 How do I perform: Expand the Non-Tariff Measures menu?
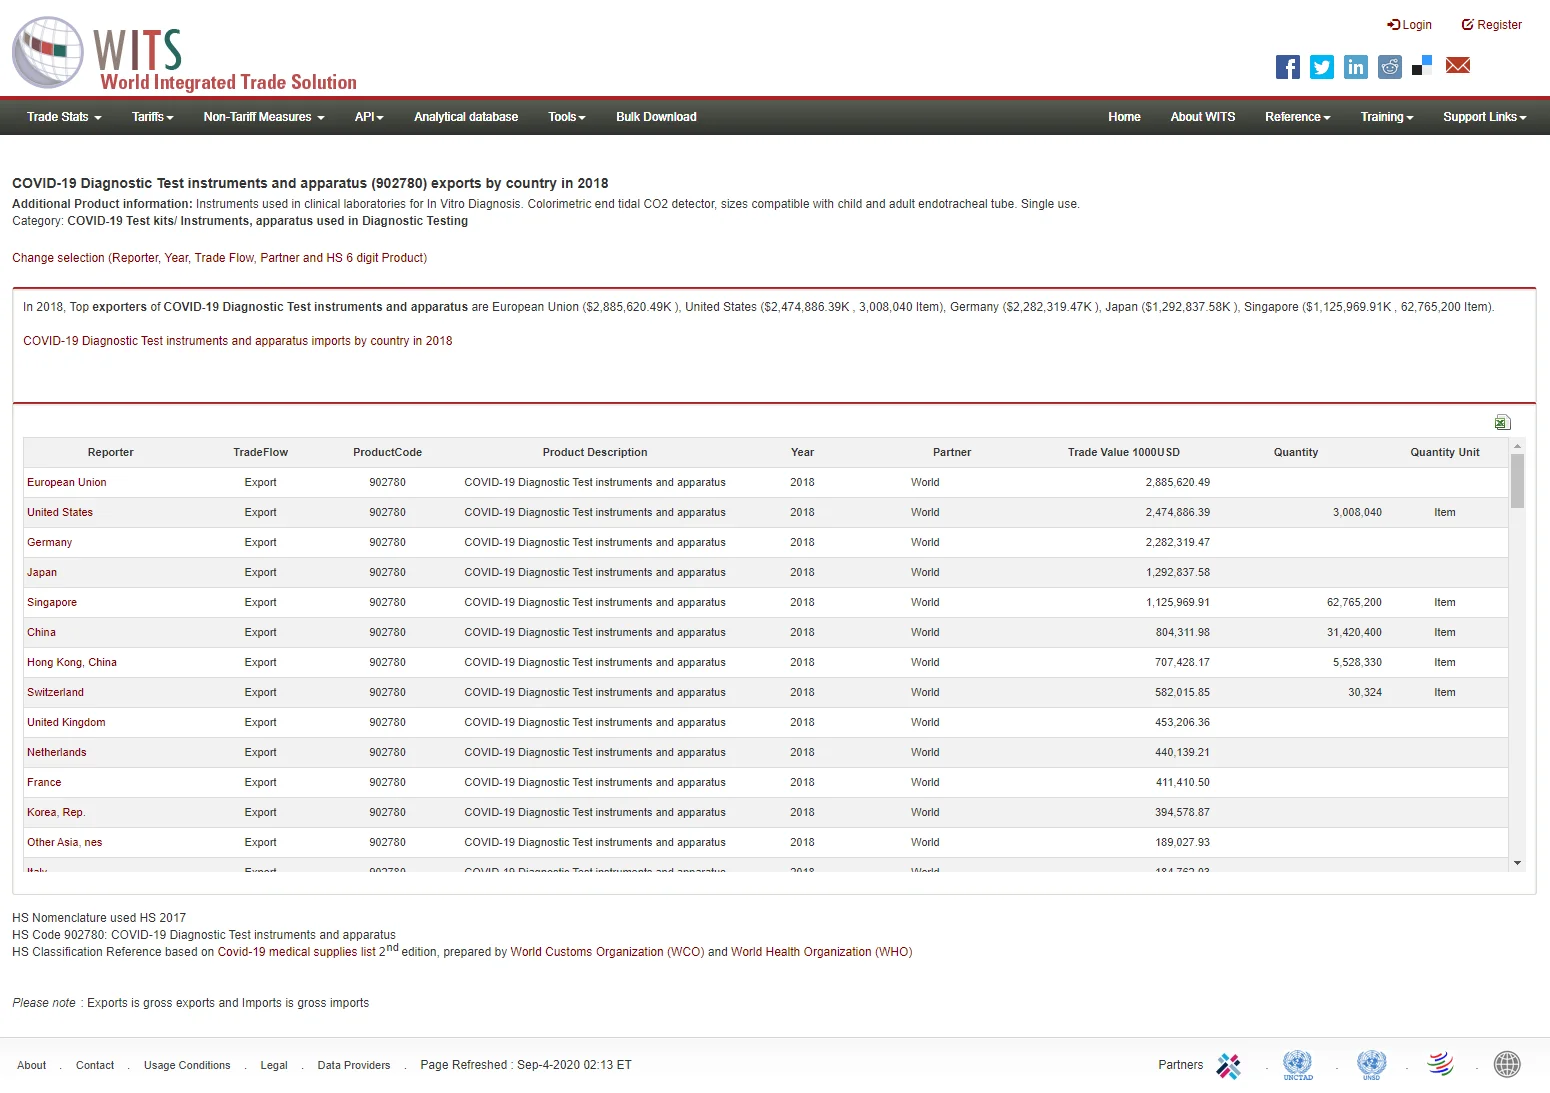[263, 117]
